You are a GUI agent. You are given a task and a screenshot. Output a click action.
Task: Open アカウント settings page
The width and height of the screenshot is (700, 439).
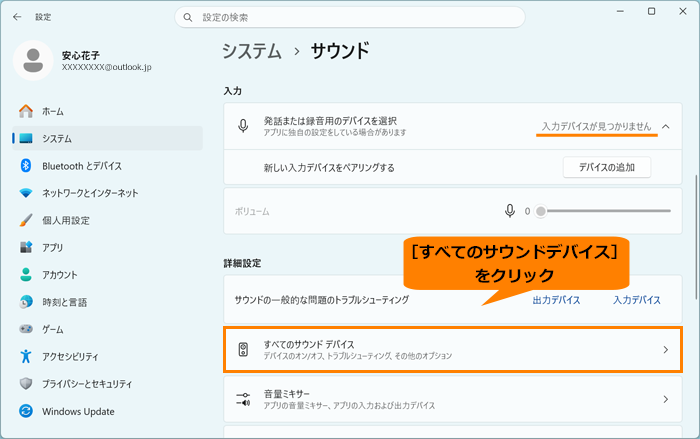107,275
